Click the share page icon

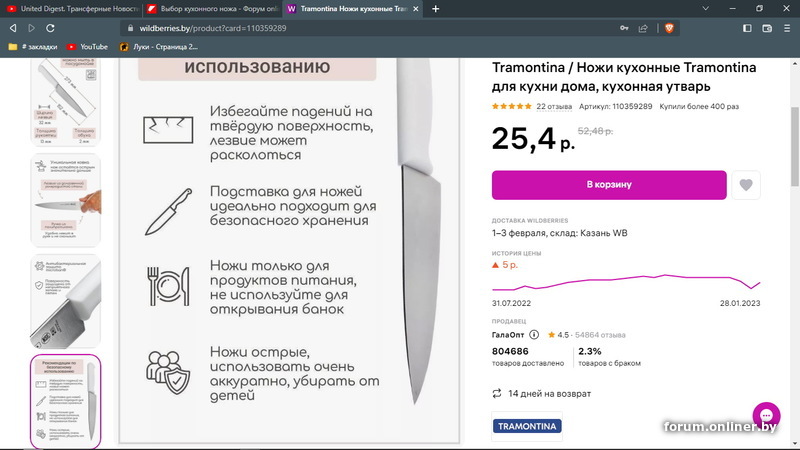pyautogui.click(x=643, y=28)
